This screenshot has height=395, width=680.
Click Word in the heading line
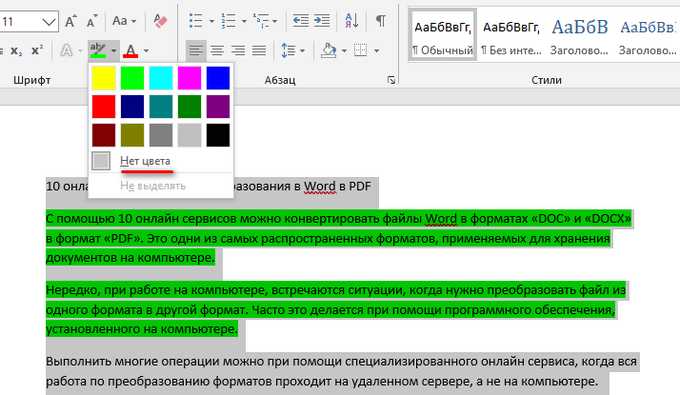[320, 186]
